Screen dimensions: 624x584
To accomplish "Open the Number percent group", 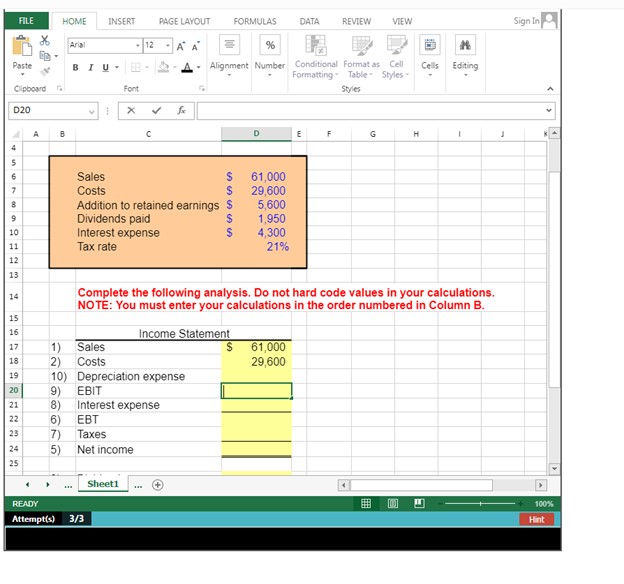I will tap(270, 55).
